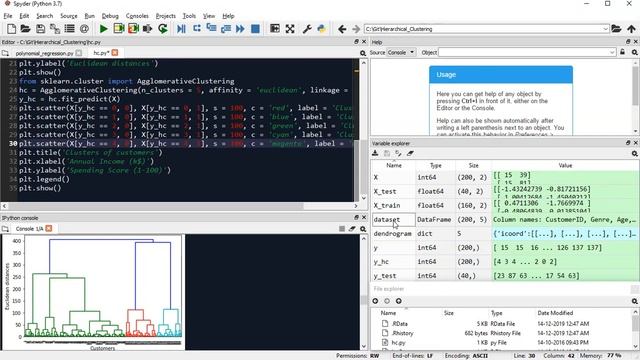640x360 pixels.
Task: Stop debugging blue square icon
Action: [x=255, y=29]
